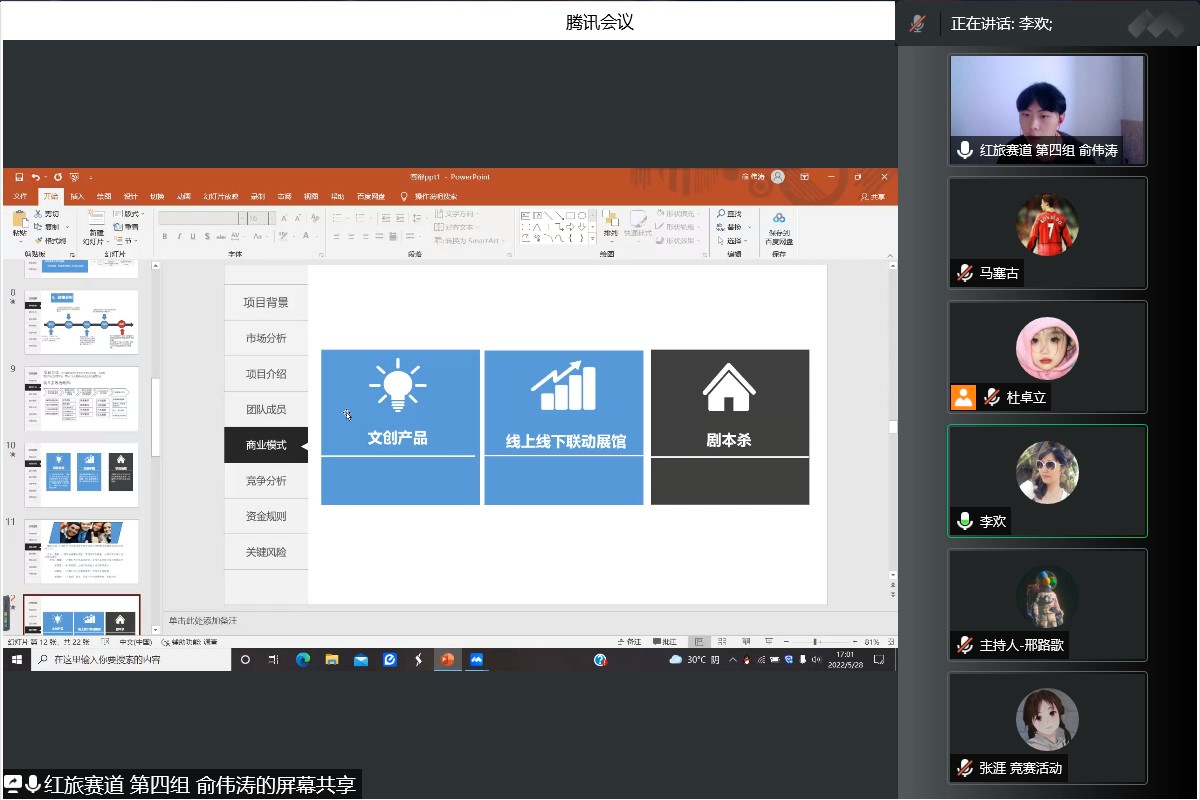Click the house icon above 剧本杀
1200x800 pixels.
(x=729, y=387)
